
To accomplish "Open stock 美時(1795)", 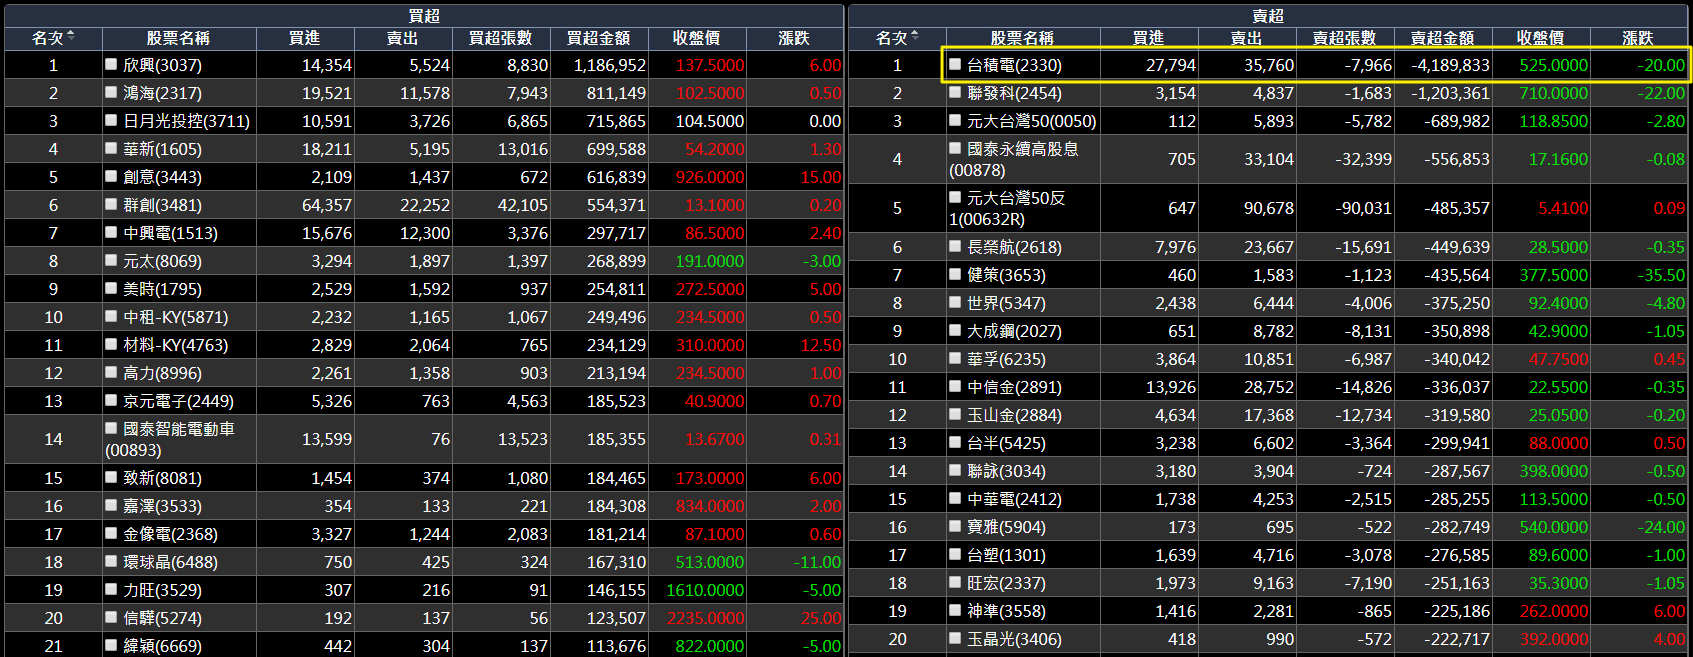I will 162,289.
